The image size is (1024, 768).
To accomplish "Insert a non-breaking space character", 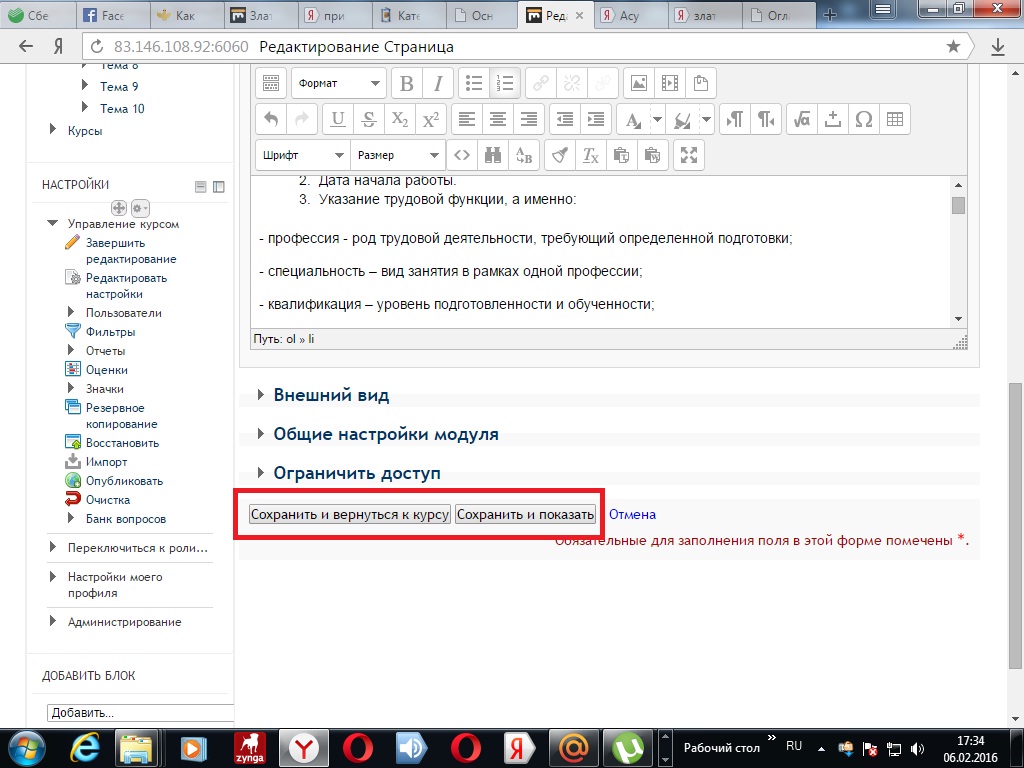I will point(833,119).
